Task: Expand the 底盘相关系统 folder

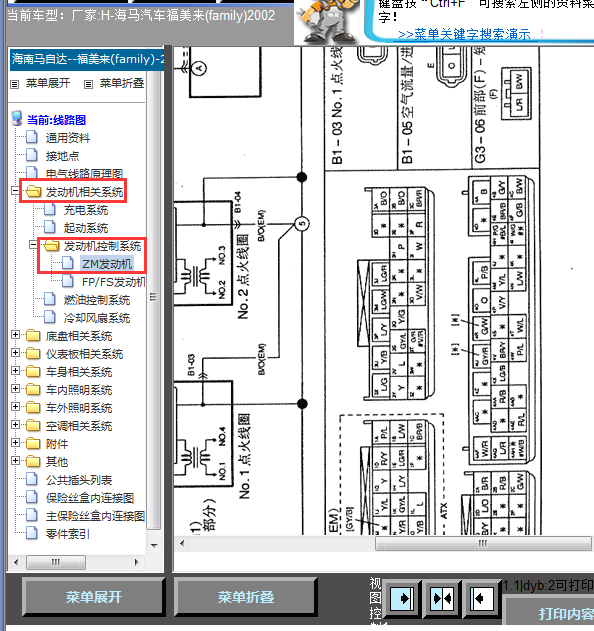Action: [x=15, y=334]
